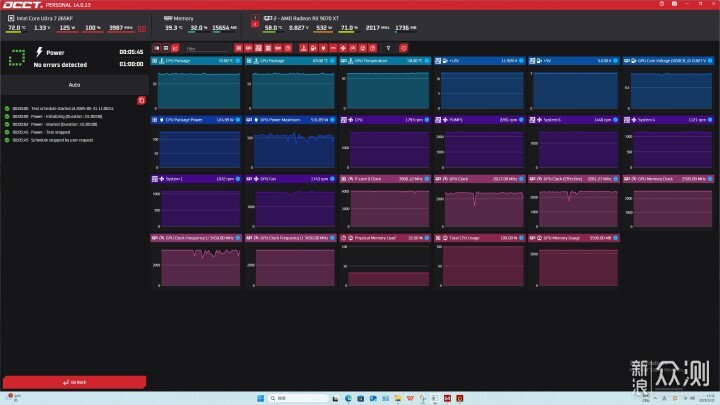
Task: Click the screenshot camera icon in title bar
Action: (x=674, y=4)
